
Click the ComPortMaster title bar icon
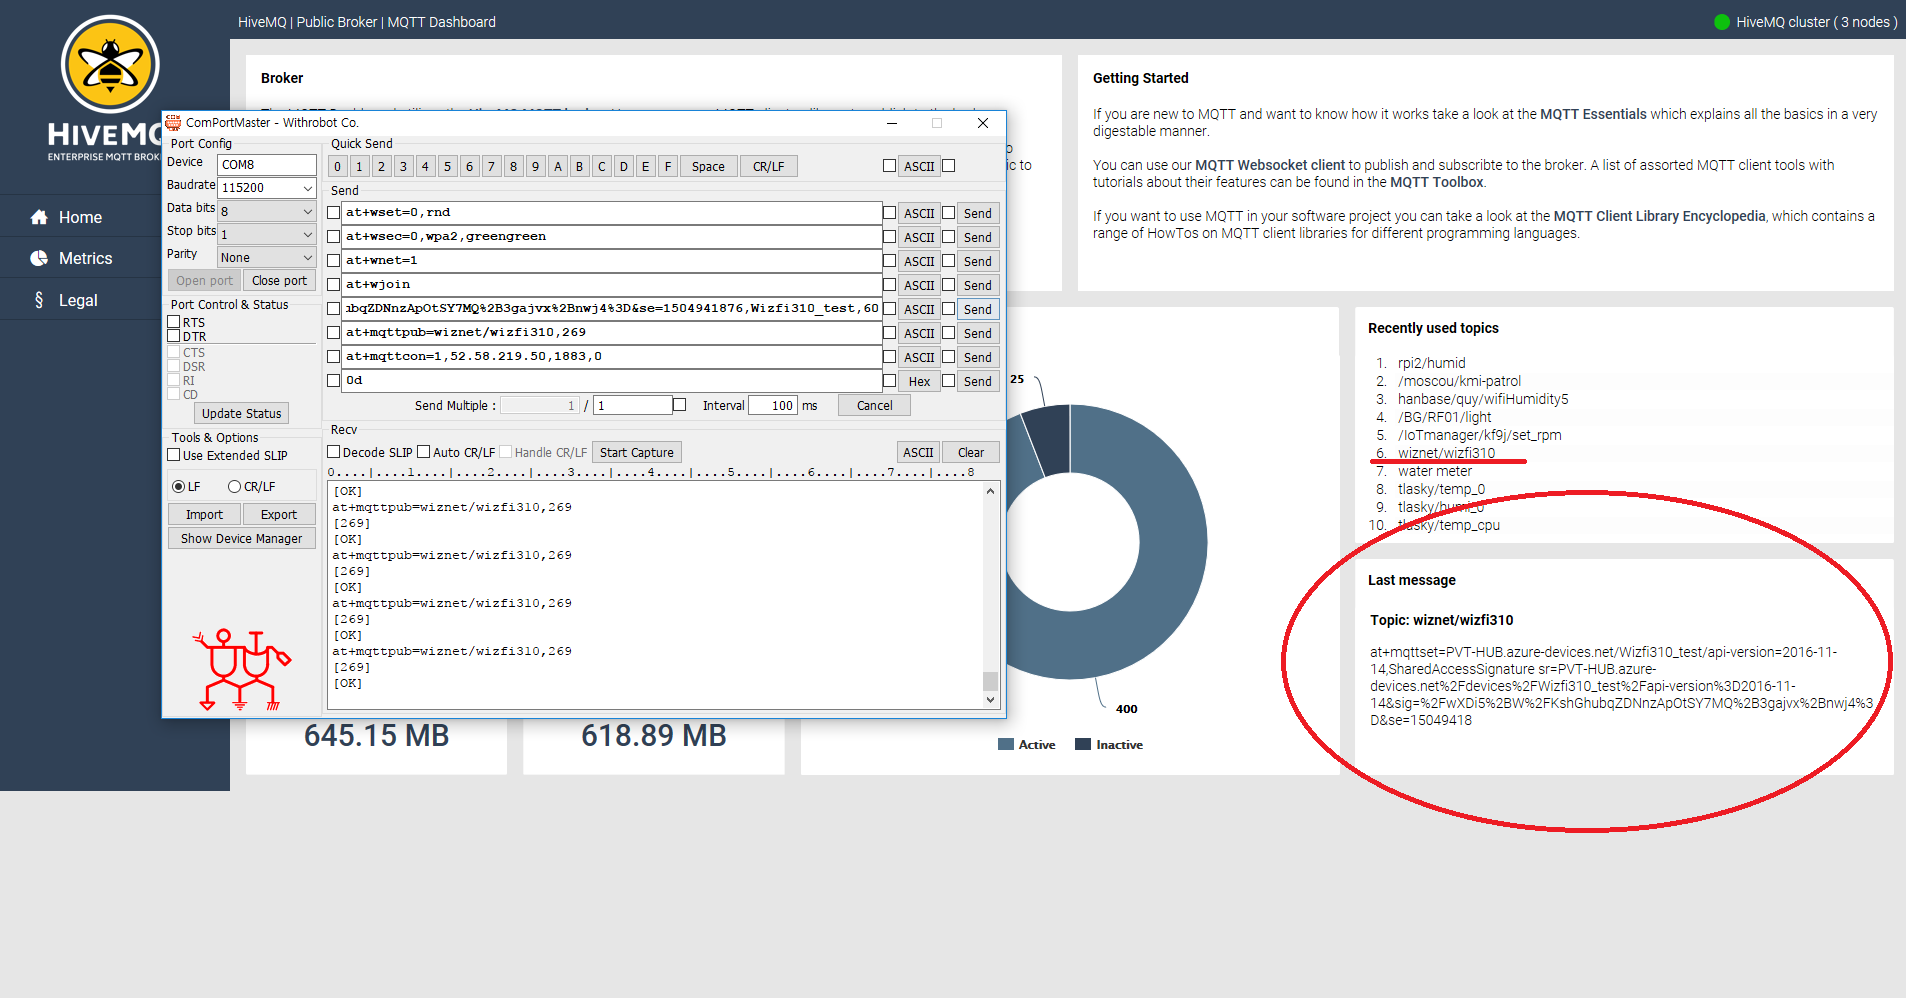click(x=173, y=123)
